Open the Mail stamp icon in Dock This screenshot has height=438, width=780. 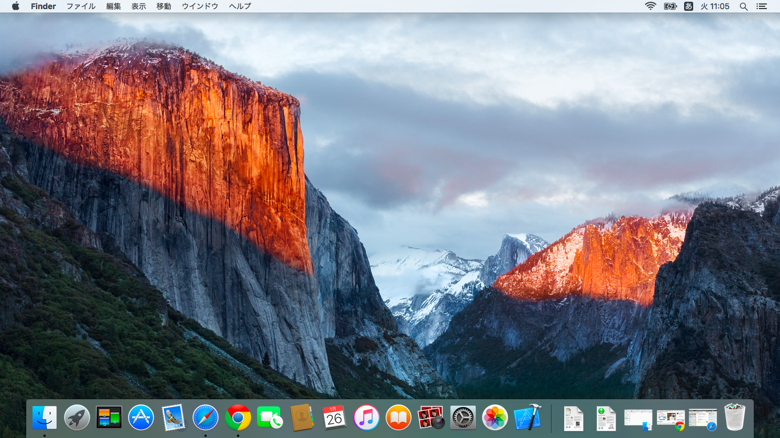173,417
